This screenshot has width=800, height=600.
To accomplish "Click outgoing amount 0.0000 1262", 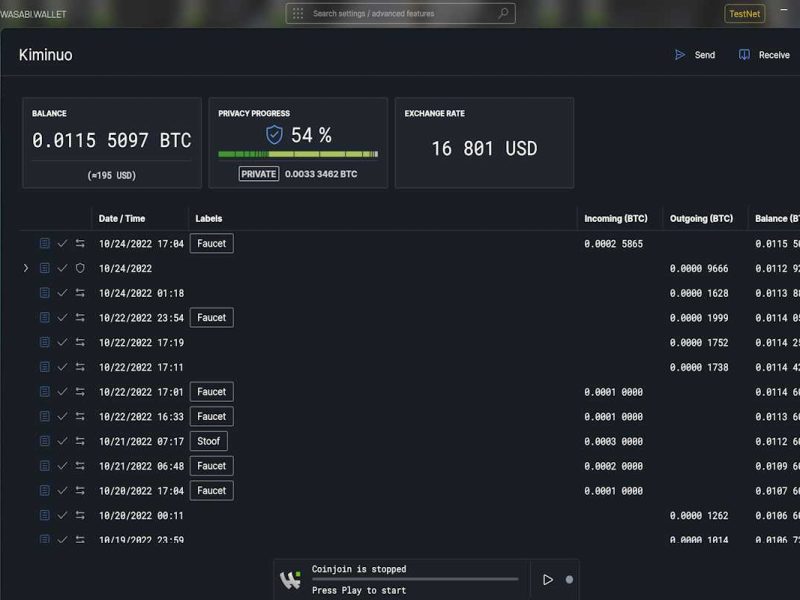I will [699, 516].
